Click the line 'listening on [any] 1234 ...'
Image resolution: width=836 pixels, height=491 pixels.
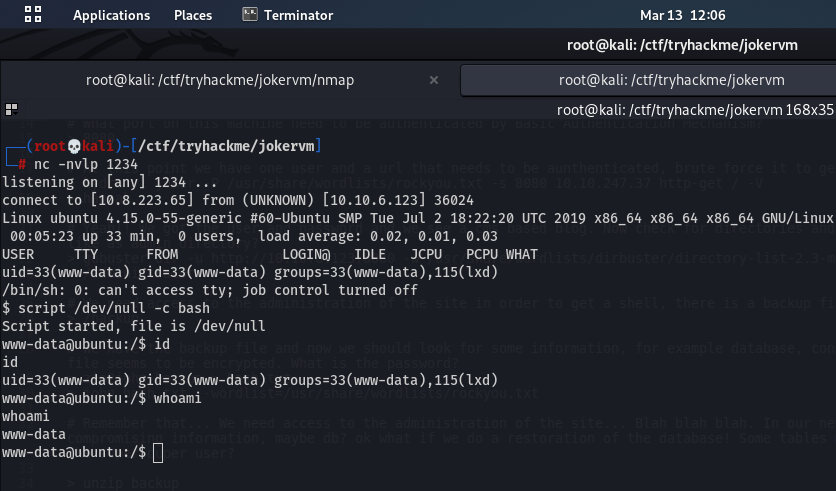point(110,182)
